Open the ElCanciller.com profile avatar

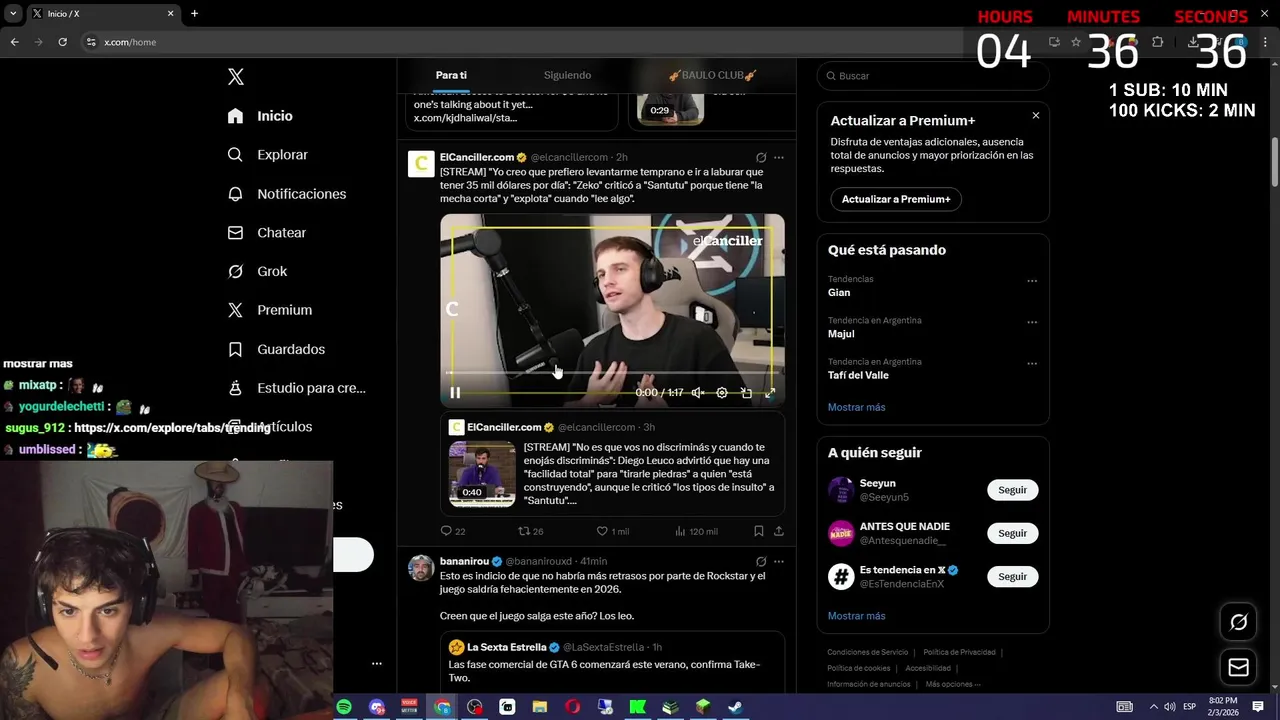pyautogui.click(x=421, y=164)
